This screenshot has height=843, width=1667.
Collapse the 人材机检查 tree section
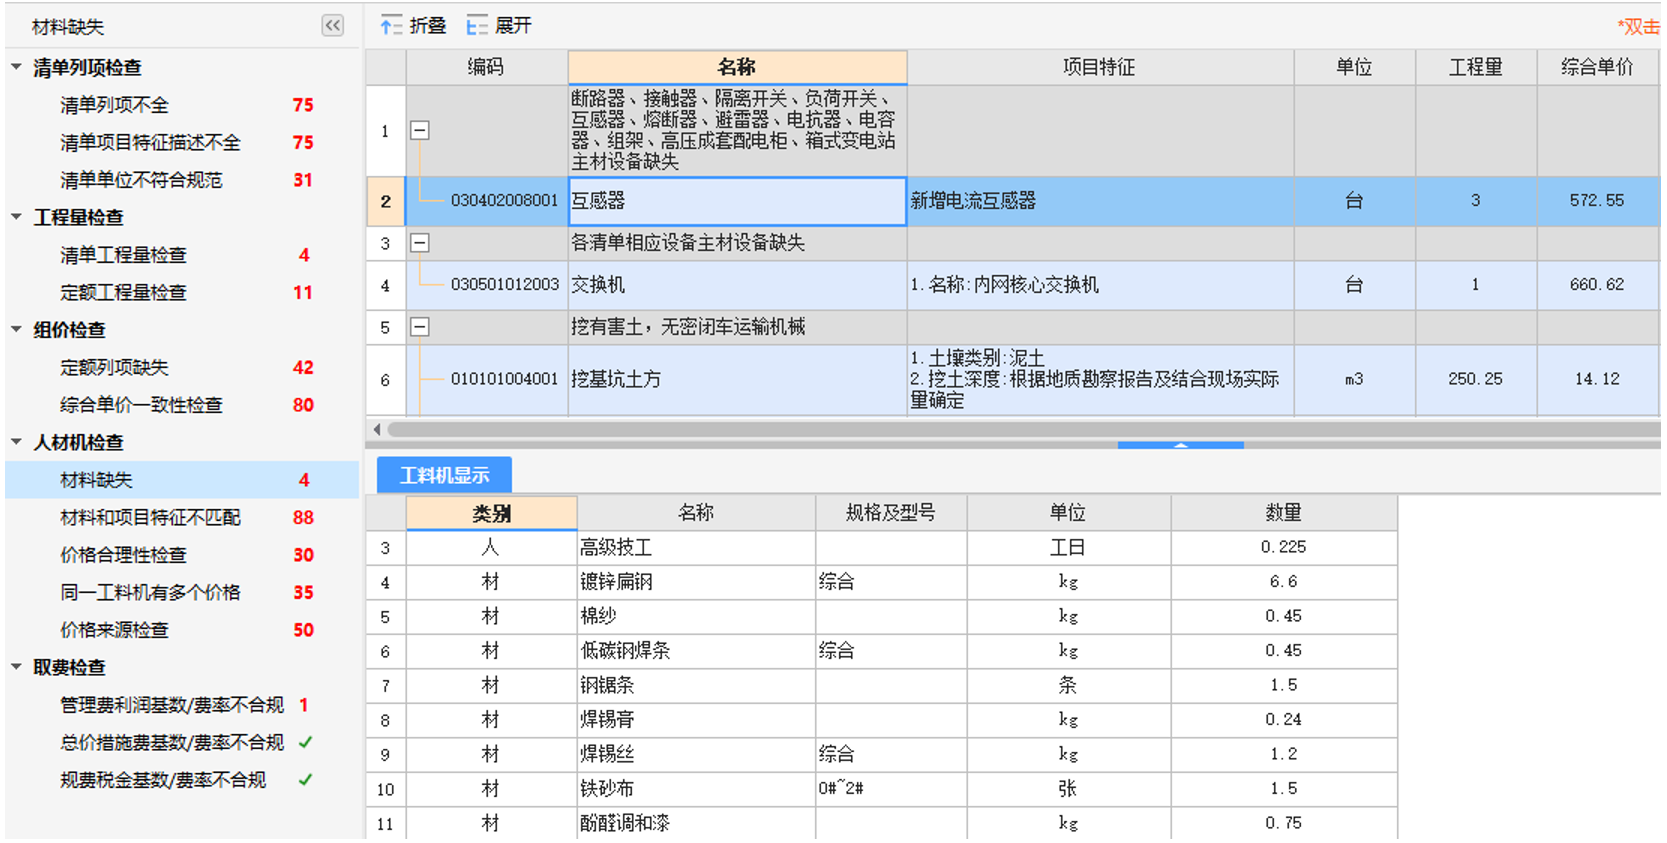point(16,442)
